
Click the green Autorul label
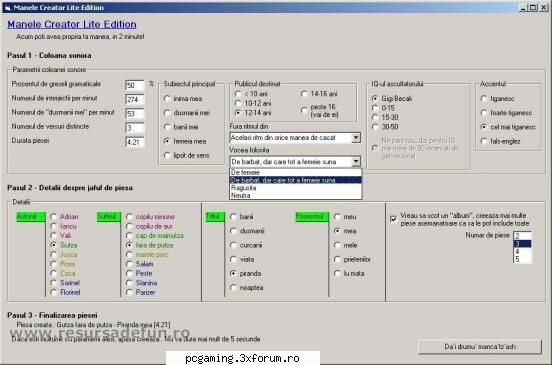[31, 216]
